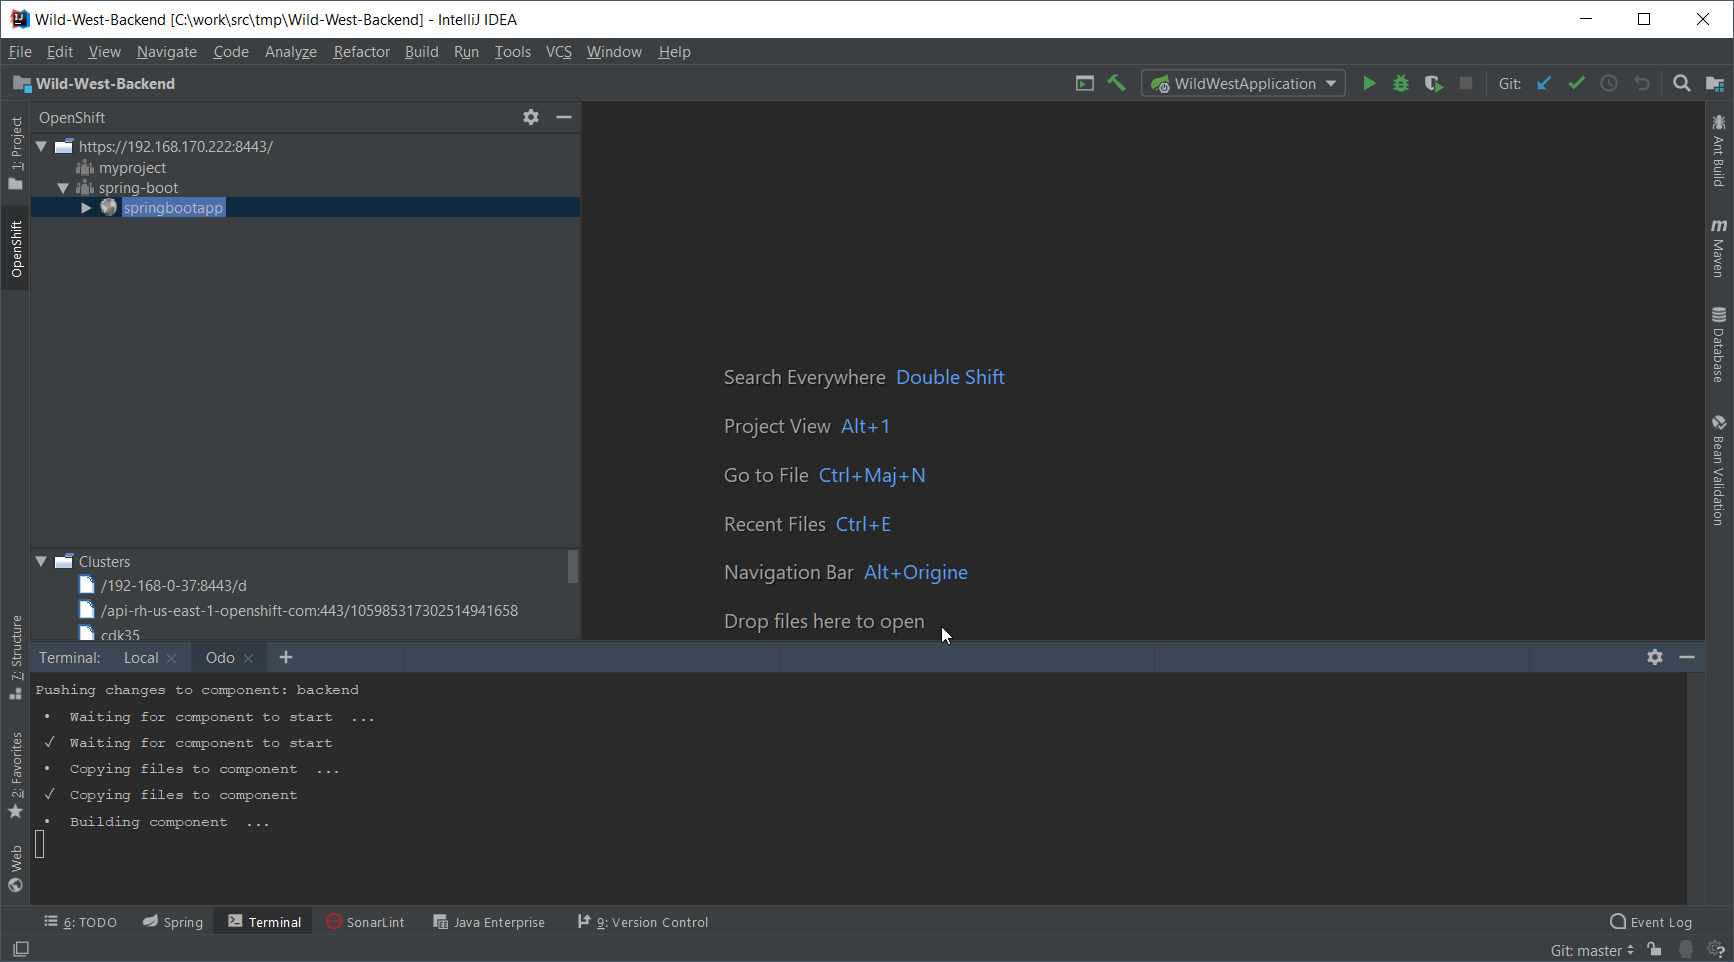This screenshot has height=962, width=1734.
Task: Switch to the Local terminal tab
Action: pos(141,657)
